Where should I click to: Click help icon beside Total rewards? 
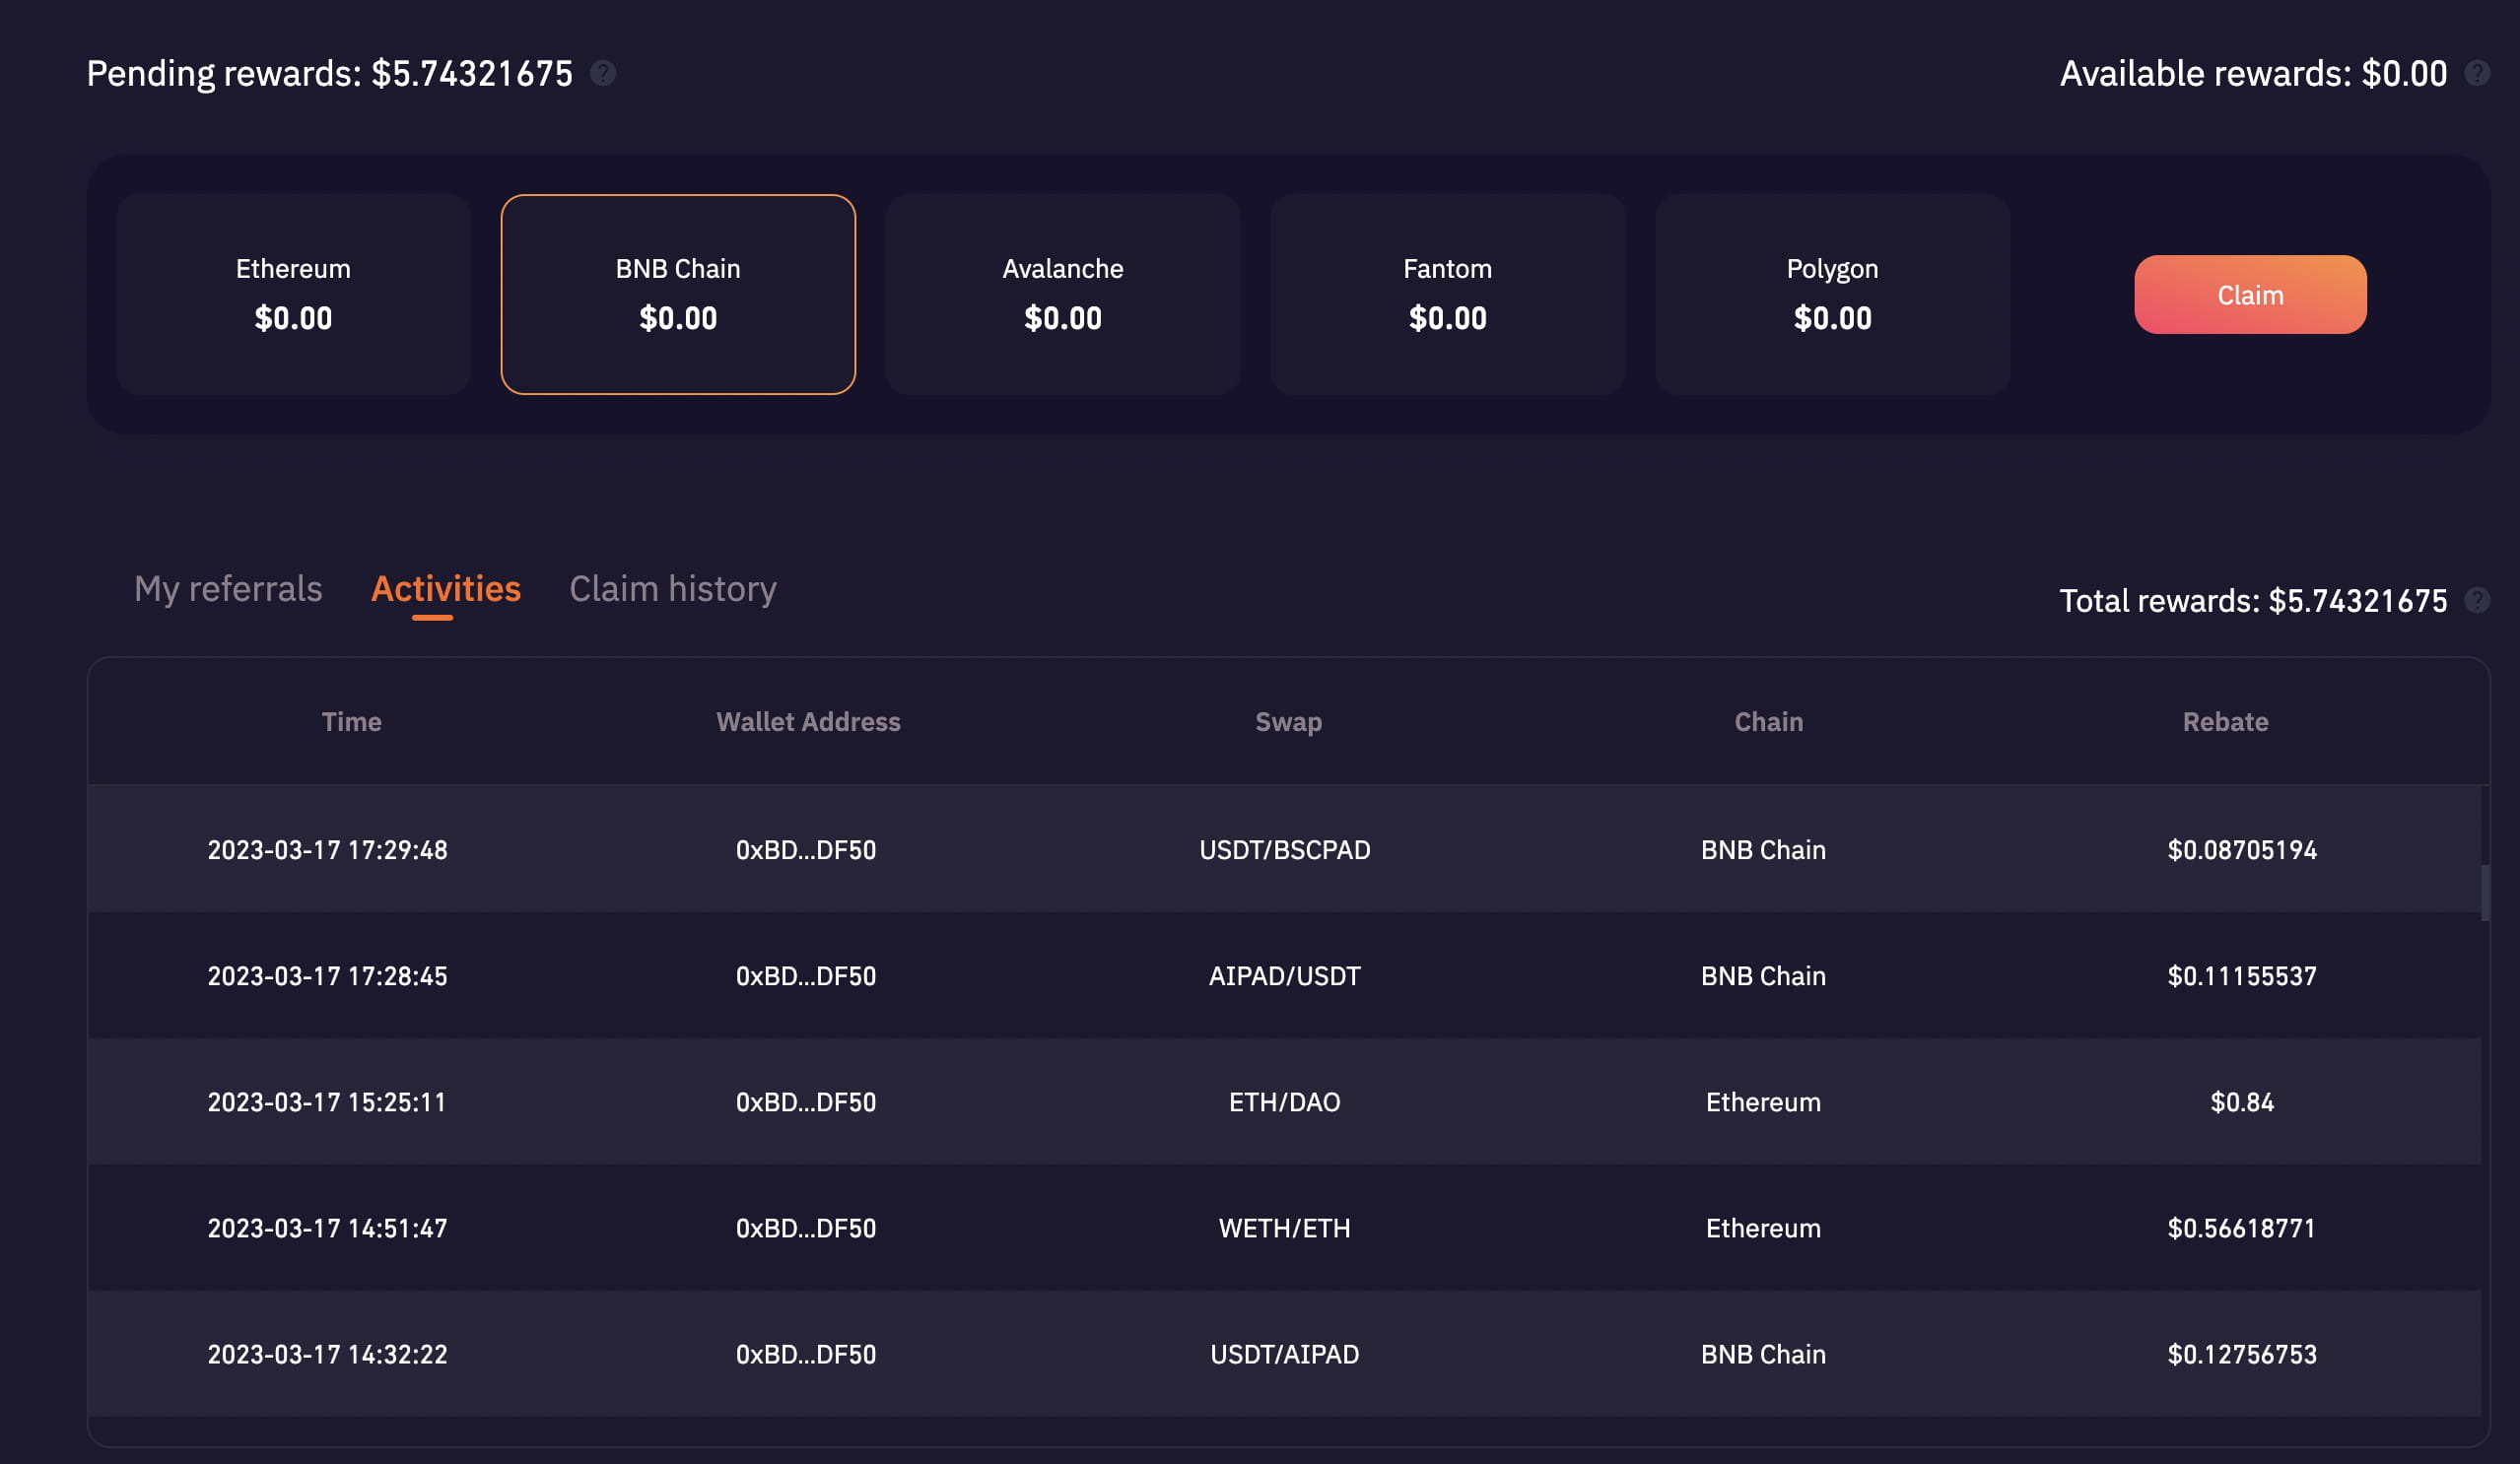click(2476, 600)
